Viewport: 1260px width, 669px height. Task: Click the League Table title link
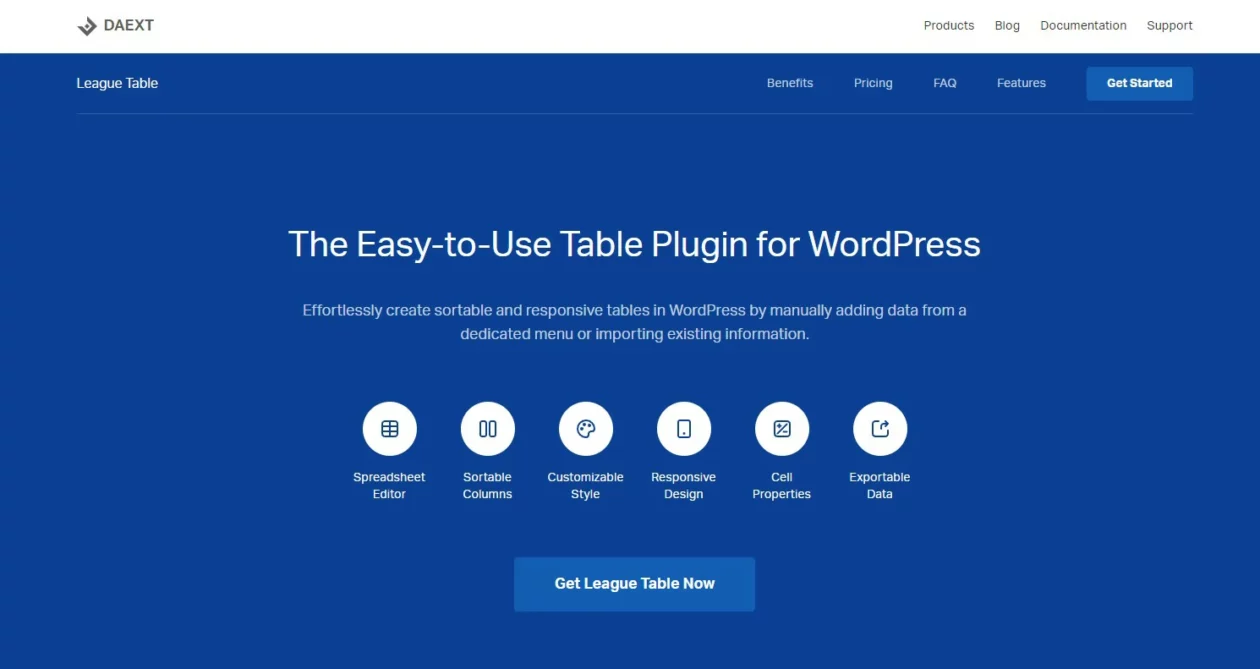click(117, 83)
